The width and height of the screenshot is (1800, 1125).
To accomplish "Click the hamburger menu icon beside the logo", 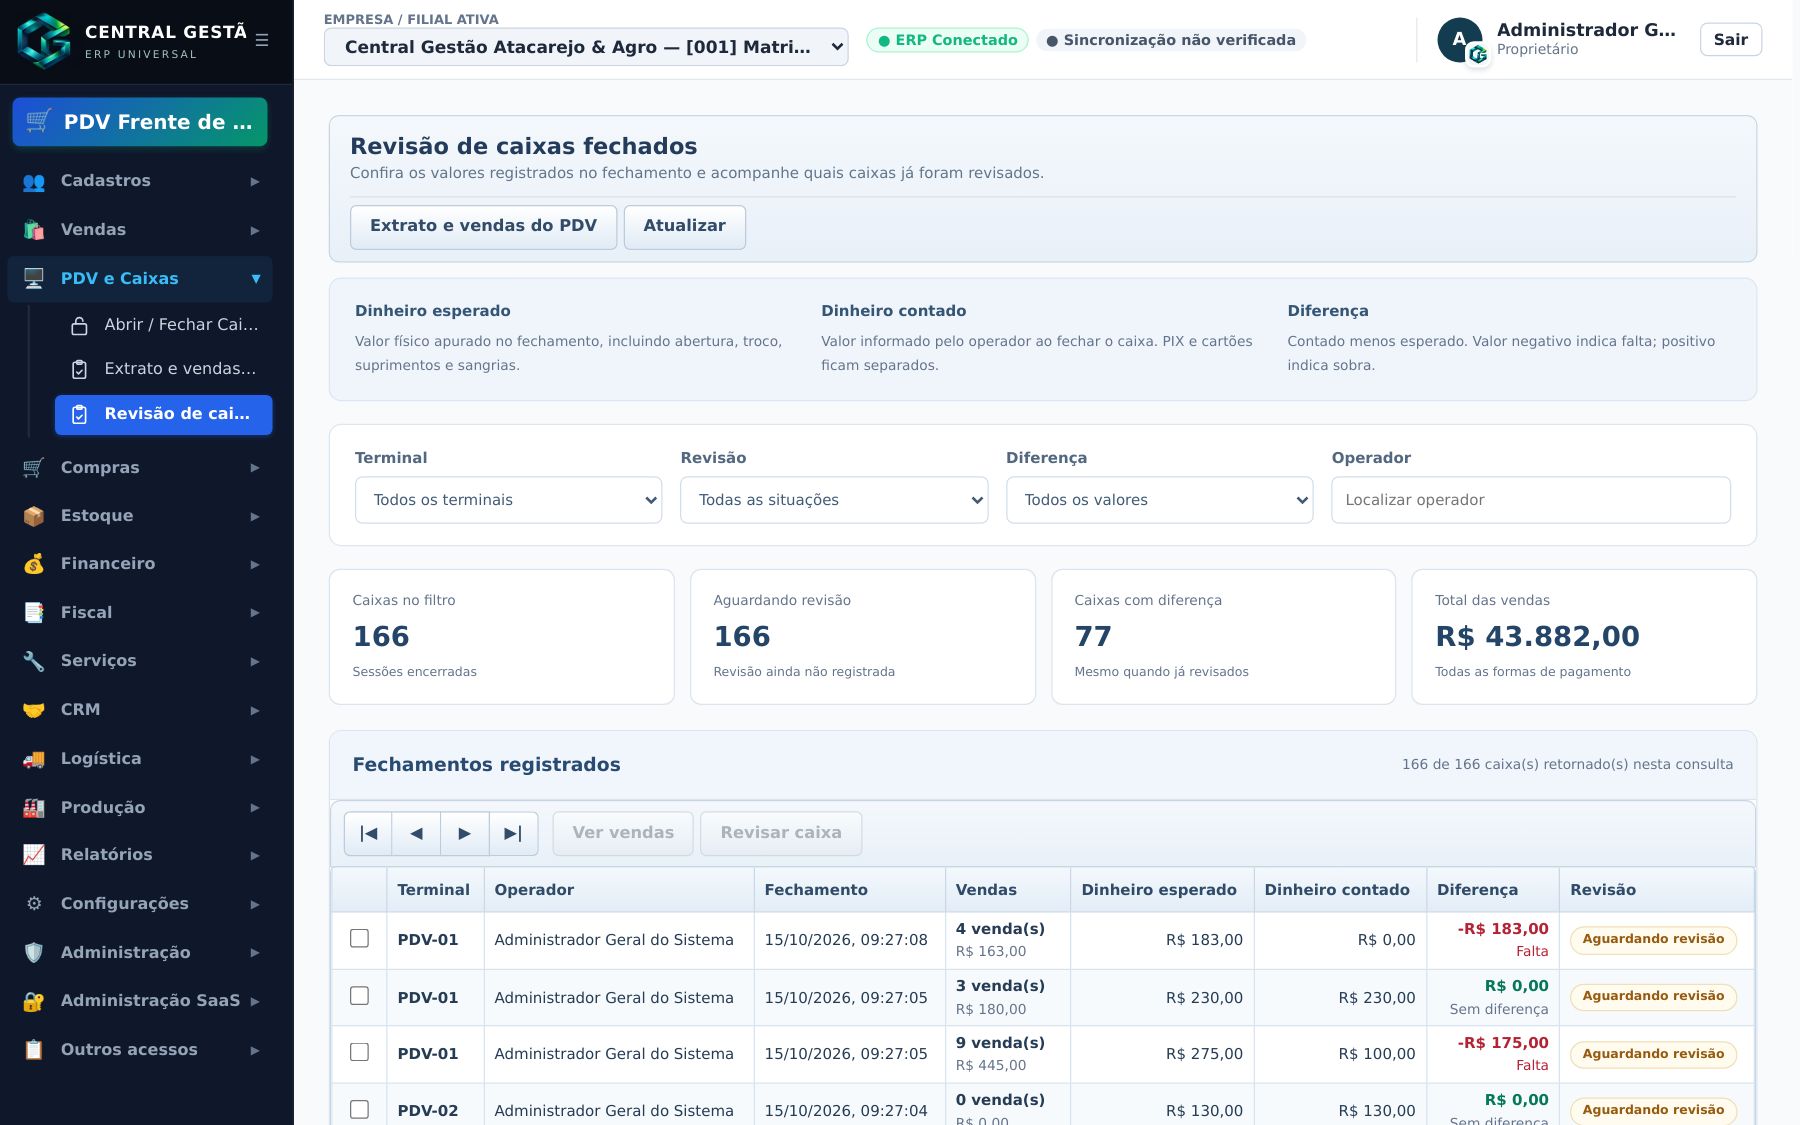I will [262, 40].
